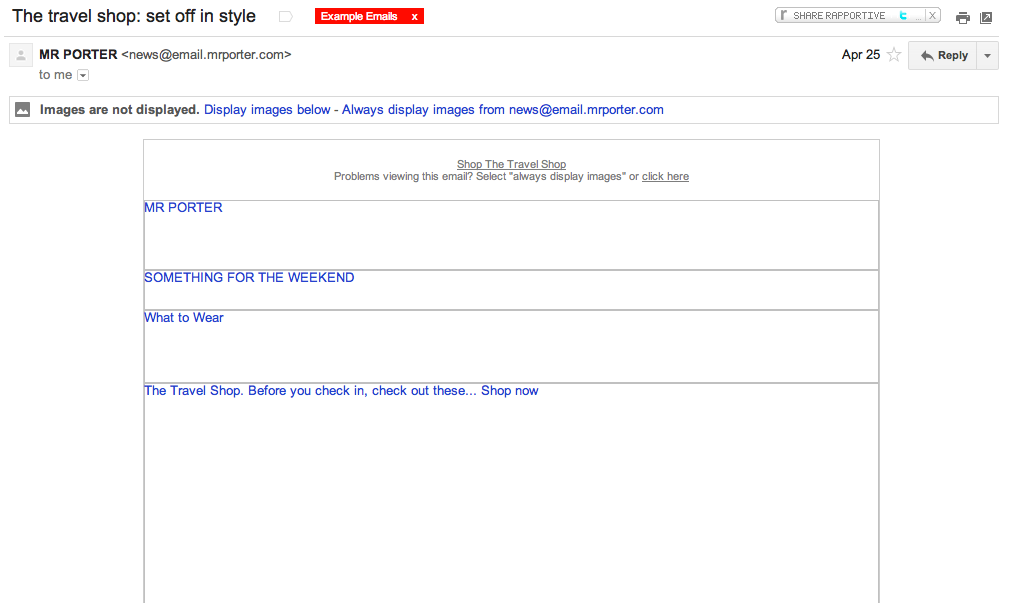
Task: Click the image placeholder icon in notice bar
Action: coord(23,110)
